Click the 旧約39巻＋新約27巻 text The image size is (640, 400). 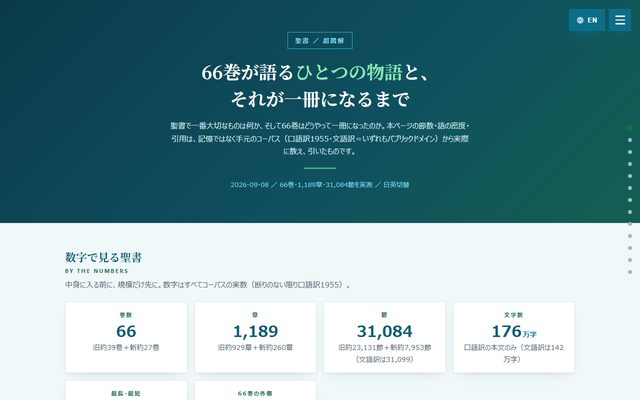tap(126, 348)
